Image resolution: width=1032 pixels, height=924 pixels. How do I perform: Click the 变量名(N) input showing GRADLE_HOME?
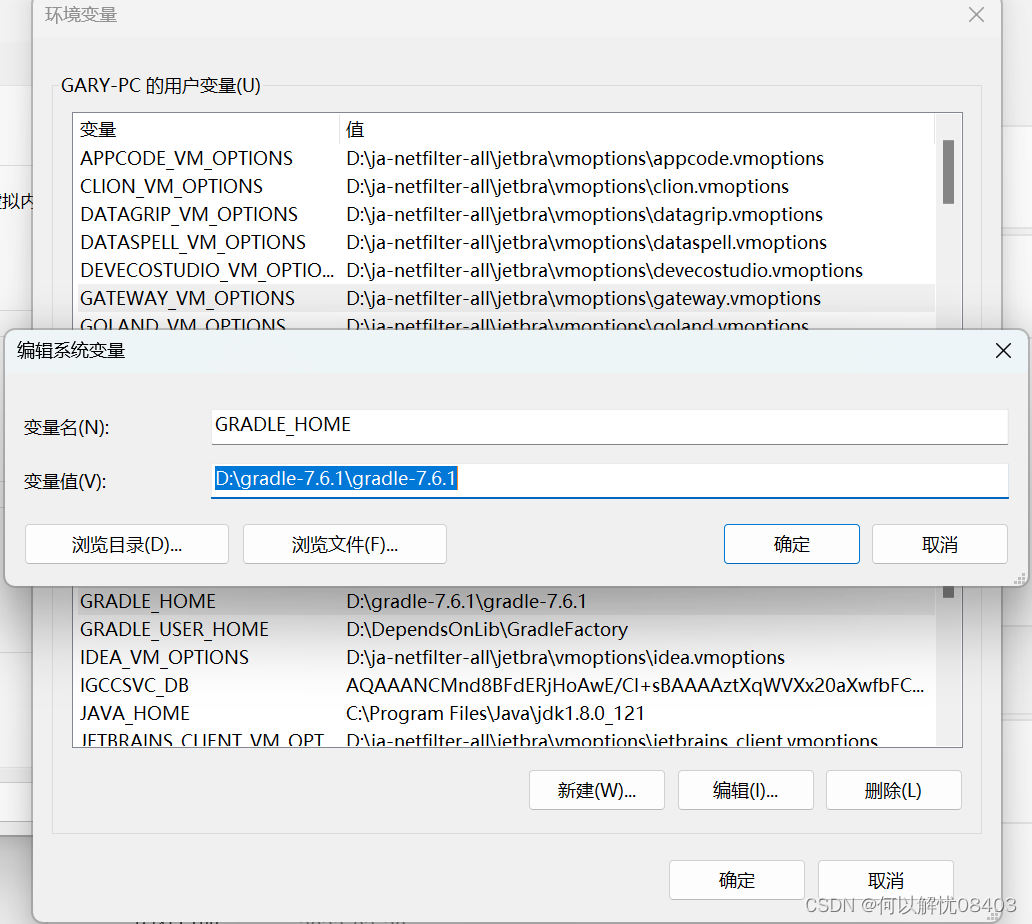tap(608, 424)
